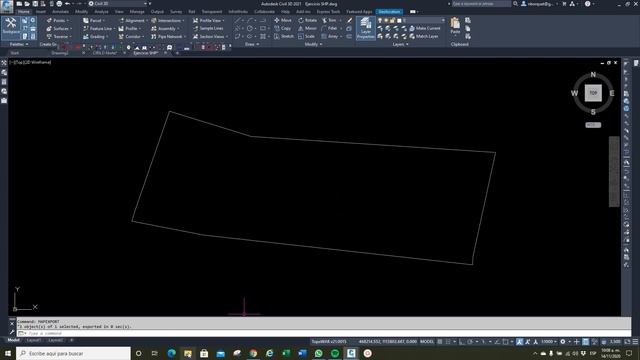
Task: Toggle polar tracking in status bar
Action: (x=470, y=342)
